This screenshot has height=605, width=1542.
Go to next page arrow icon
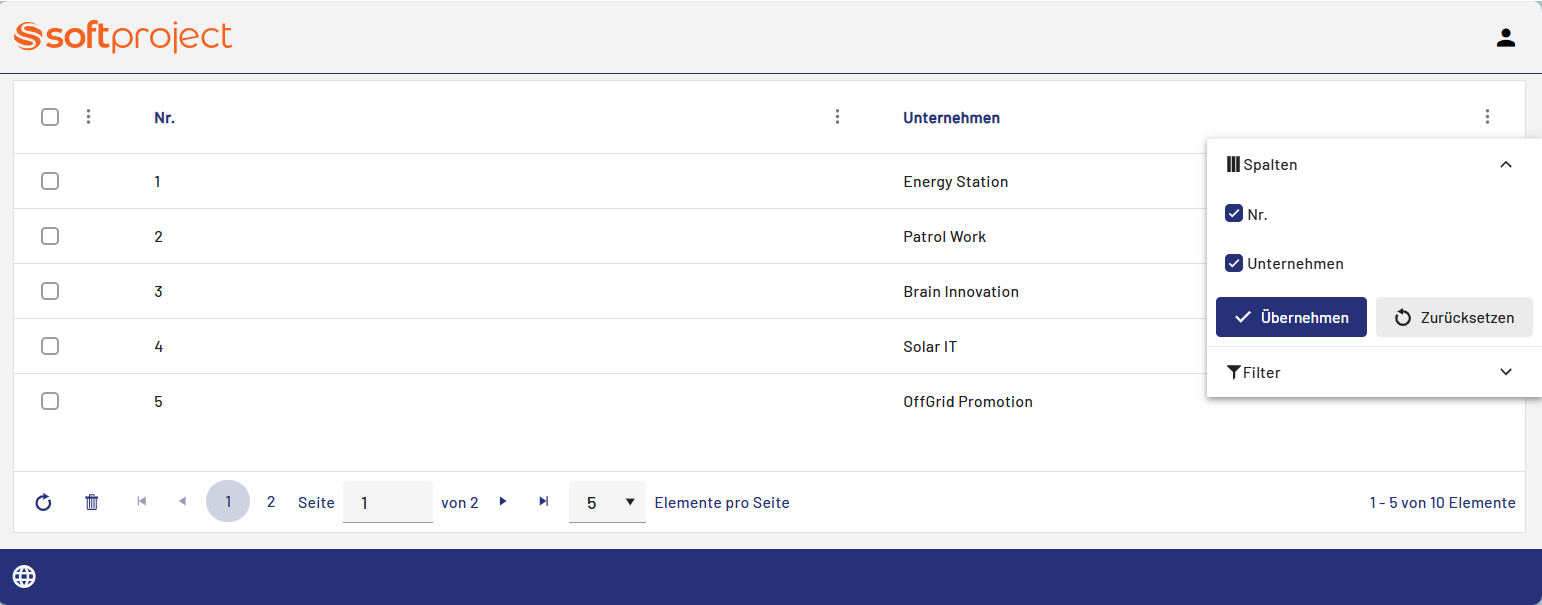503,502
